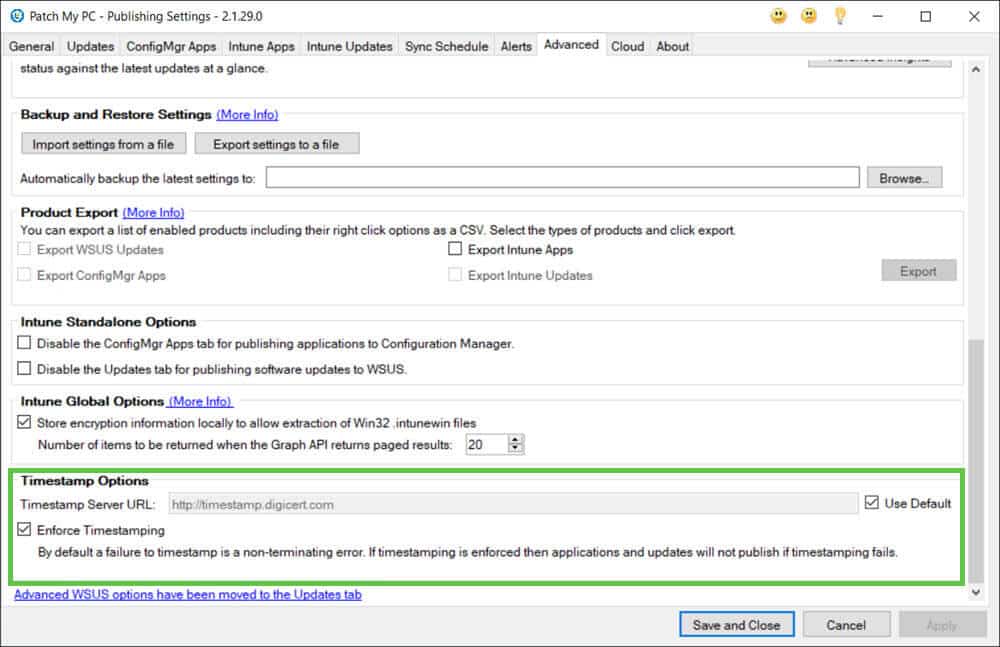Click the vertical scrollbar thumb
This screenshot has width=1000, height=647.
(x=976, y=461)
